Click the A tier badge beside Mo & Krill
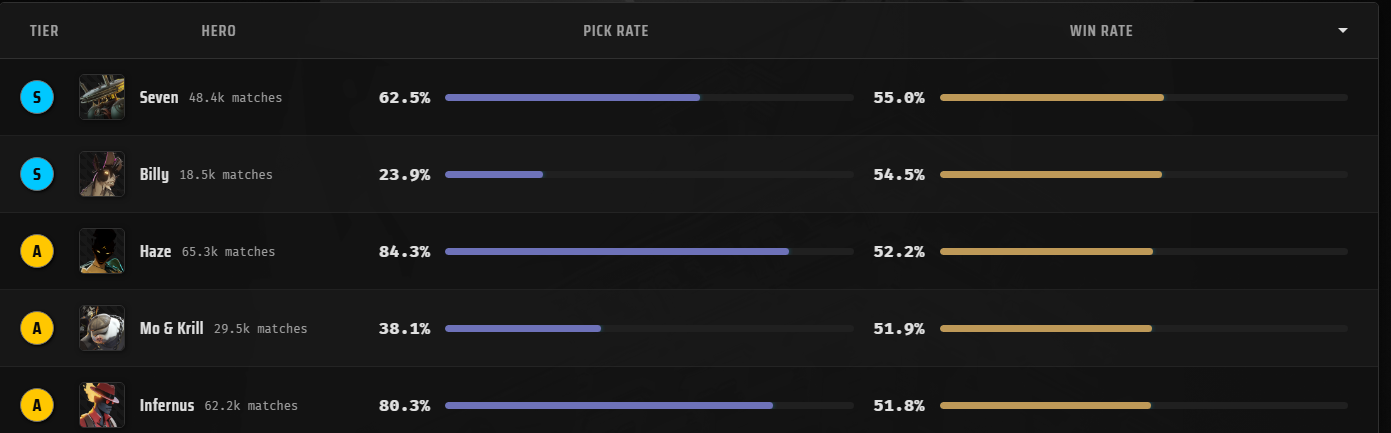Screen dimensions: 1391x433 (37, 328)
